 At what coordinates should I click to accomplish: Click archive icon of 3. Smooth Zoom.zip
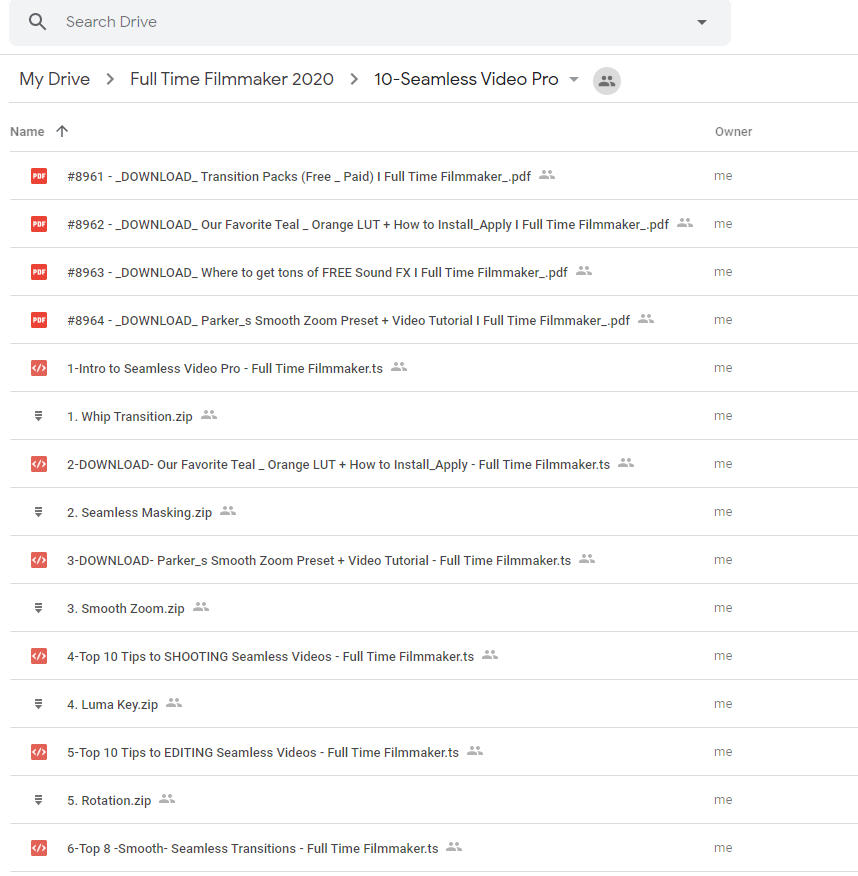(x=39, y=608)
